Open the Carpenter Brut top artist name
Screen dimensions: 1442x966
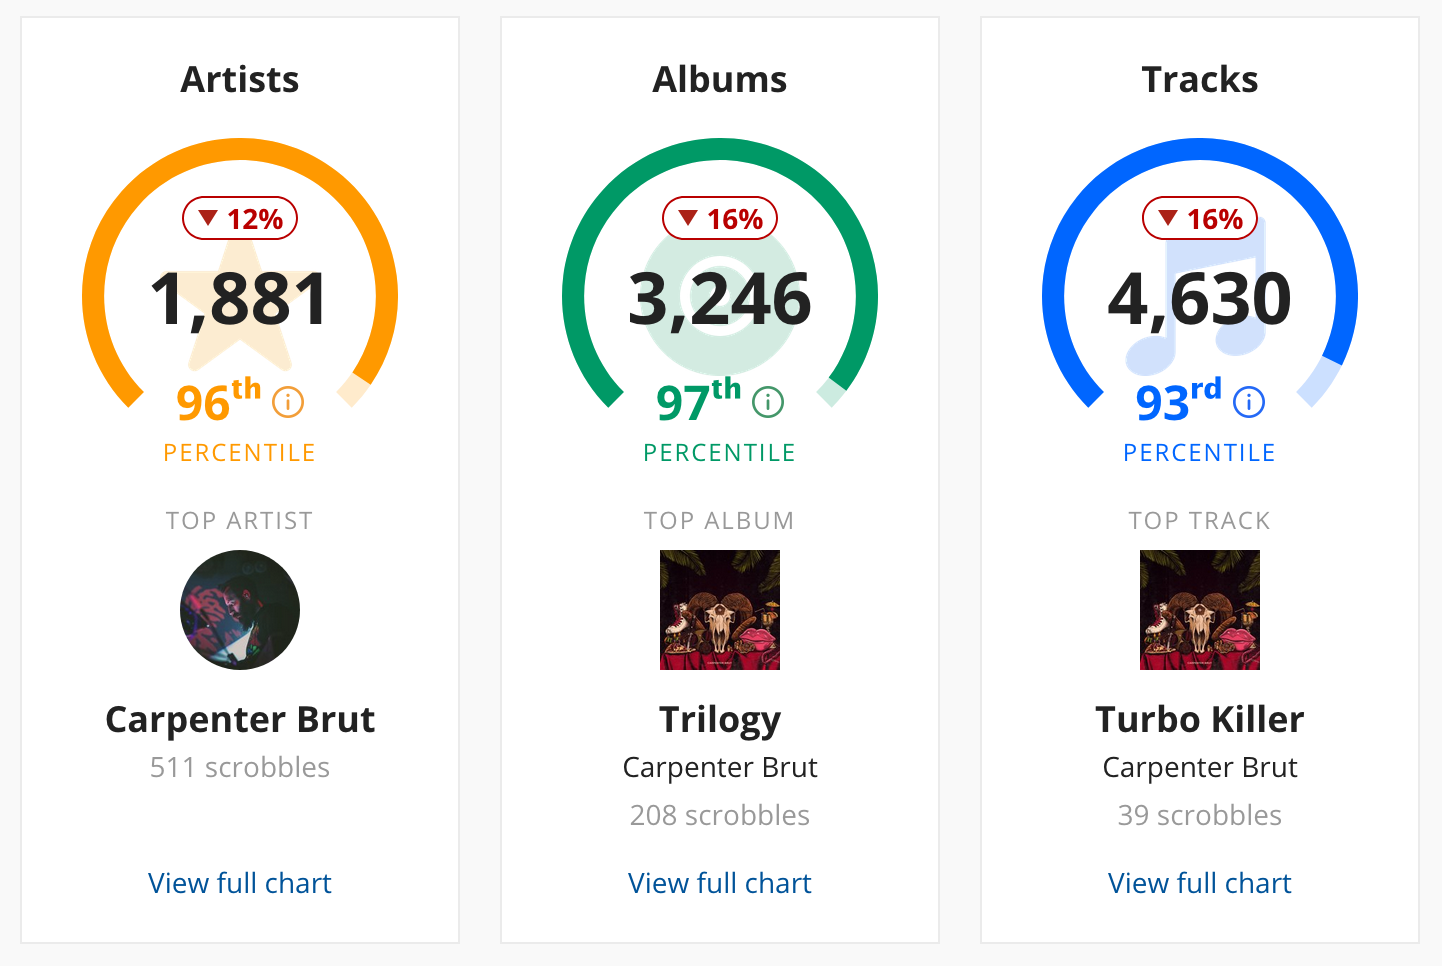[240, 719]
